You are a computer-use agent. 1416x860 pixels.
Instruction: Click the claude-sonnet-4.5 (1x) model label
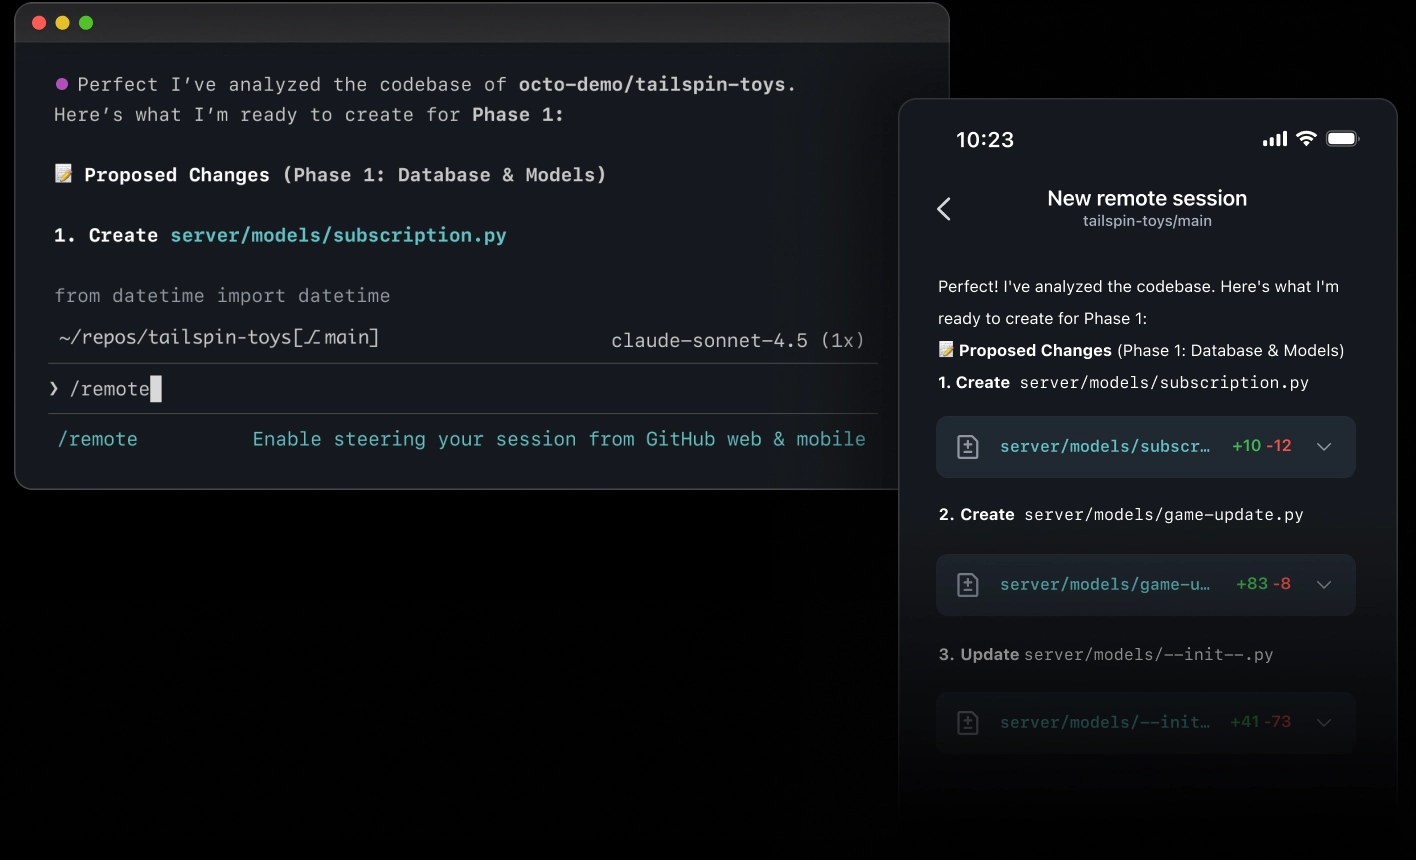pos(738,341)
